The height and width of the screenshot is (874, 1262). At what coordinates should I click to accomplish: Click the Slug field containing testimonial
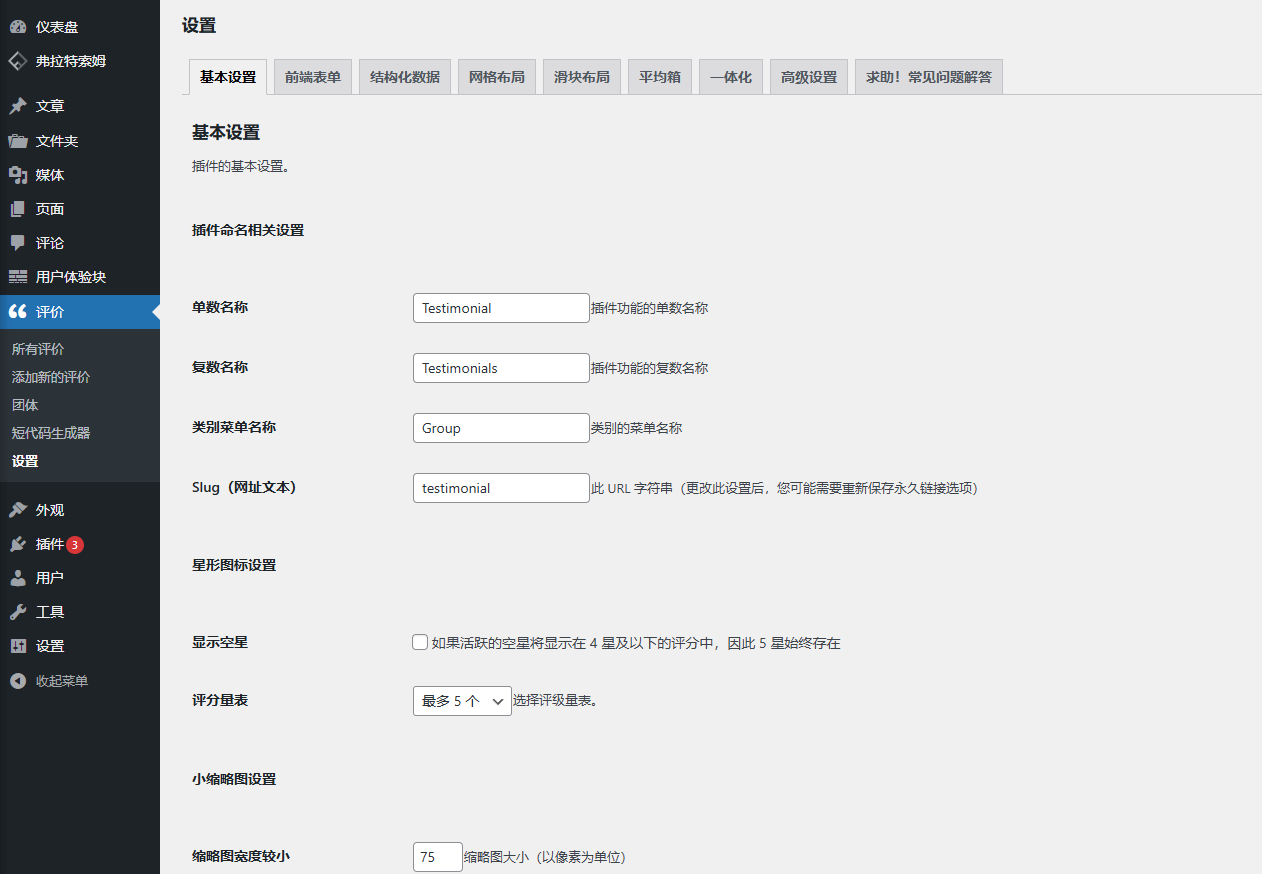point(501,488)
